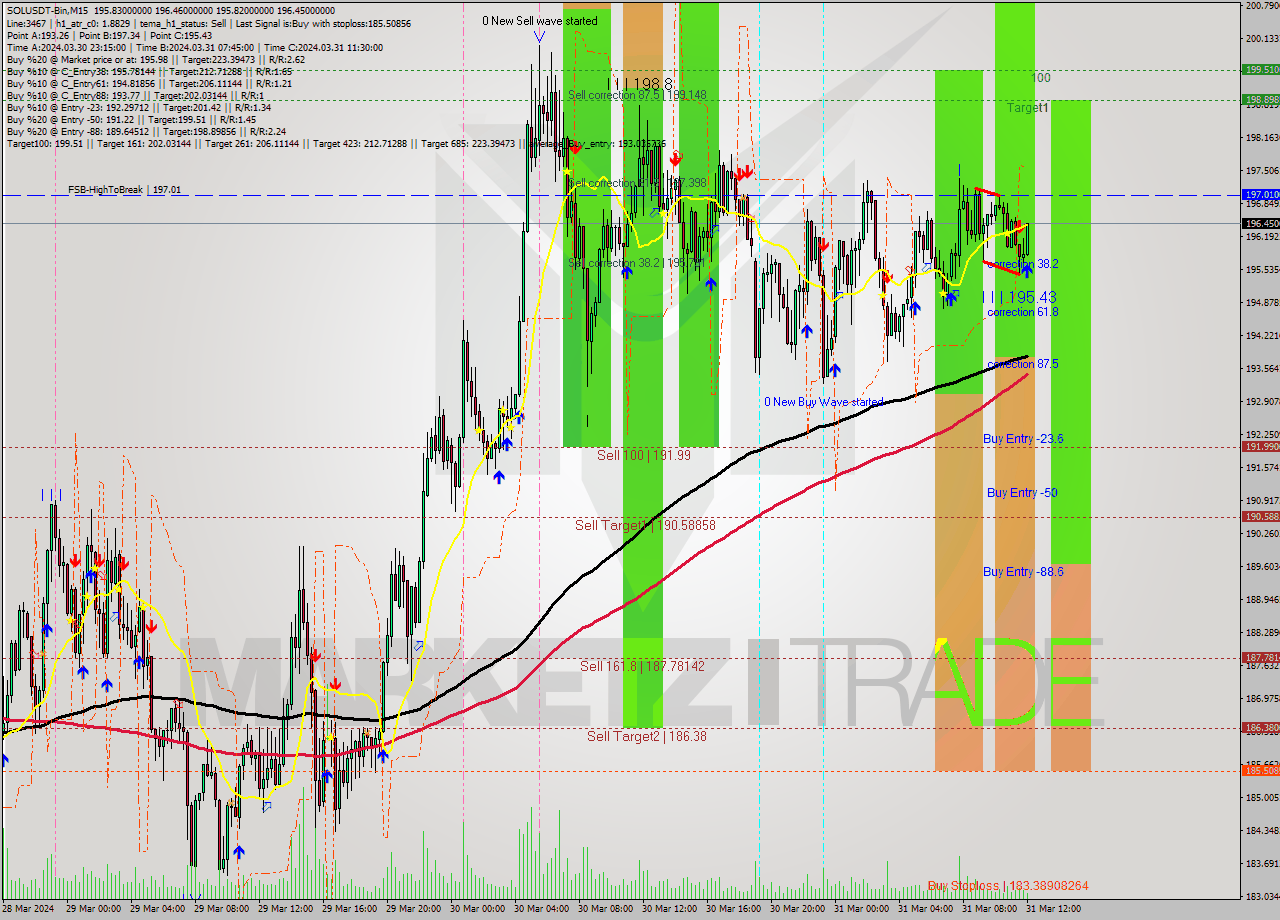Click the 'Buy Entry -23.6' label
Image resolution: width=1280 pixels, height=920 pixels.
point(1023,439)
